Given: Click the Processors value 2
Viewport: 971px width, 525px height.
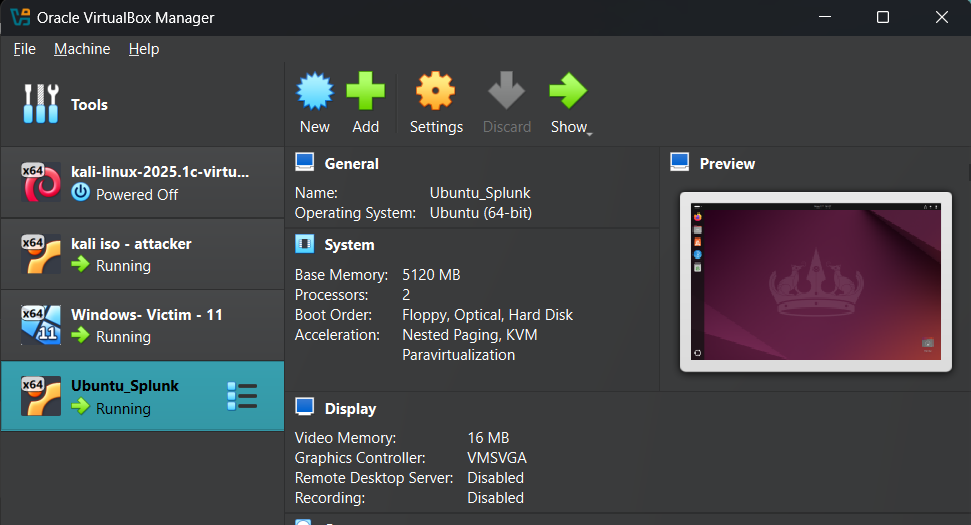Looking at the screenshot, I should point(406,295).
